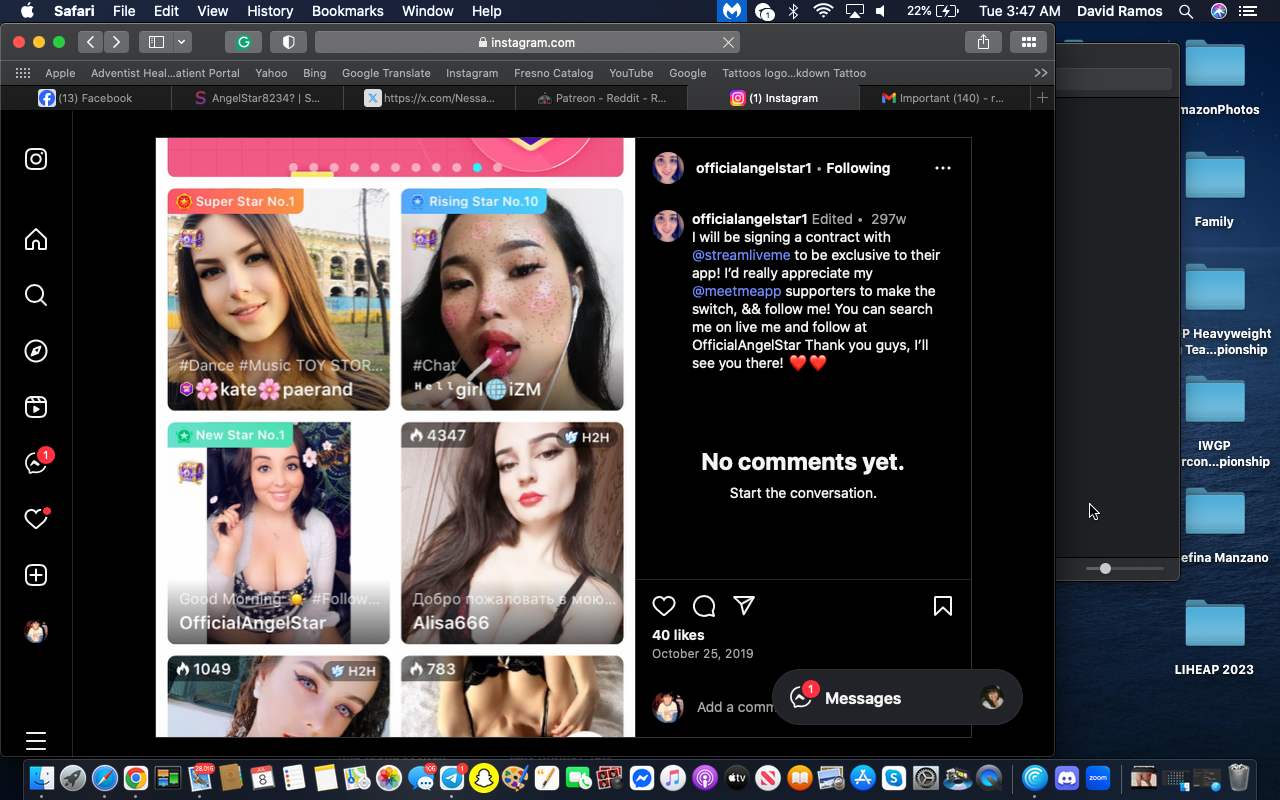1280x800 pixels.
Task: Open Notifications heart in the sidebar
Action: 36,519
